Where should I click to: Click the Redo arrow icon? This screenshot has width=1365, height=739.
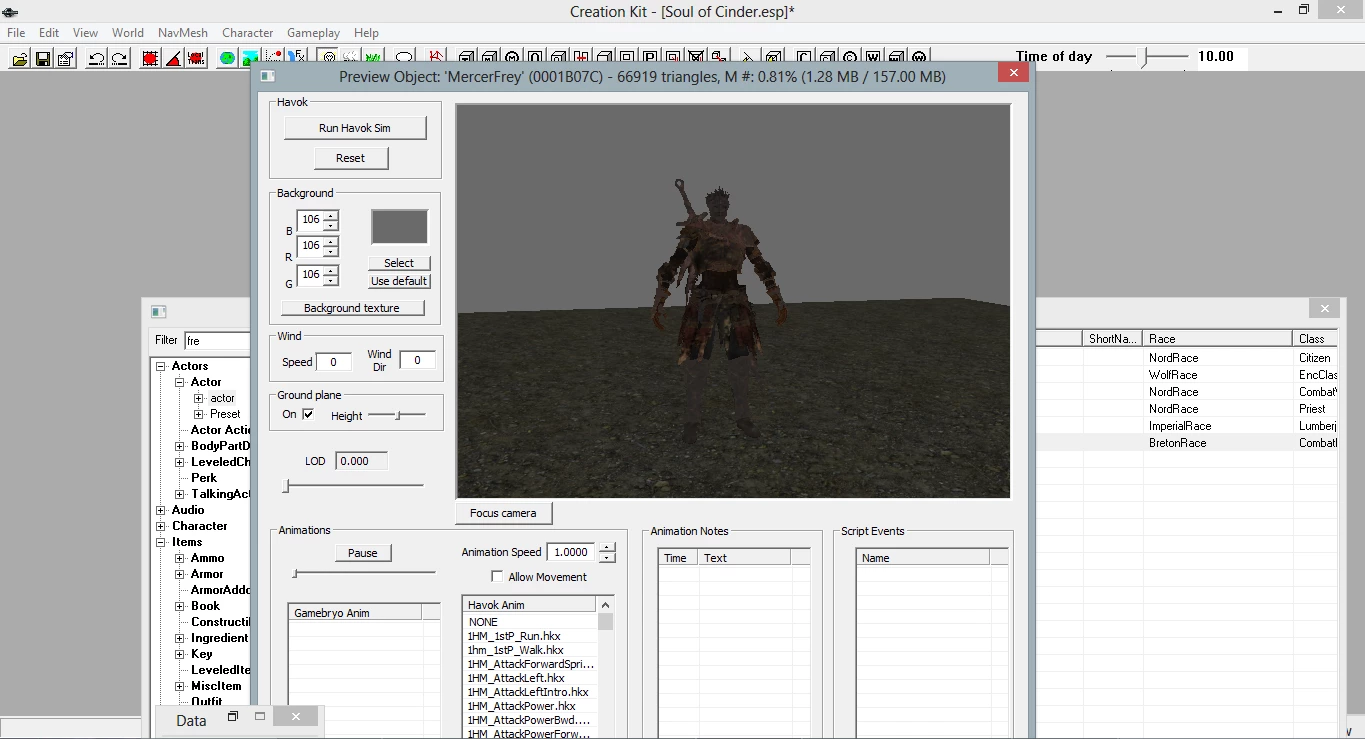pyautogui.click(x=119, y=58)
